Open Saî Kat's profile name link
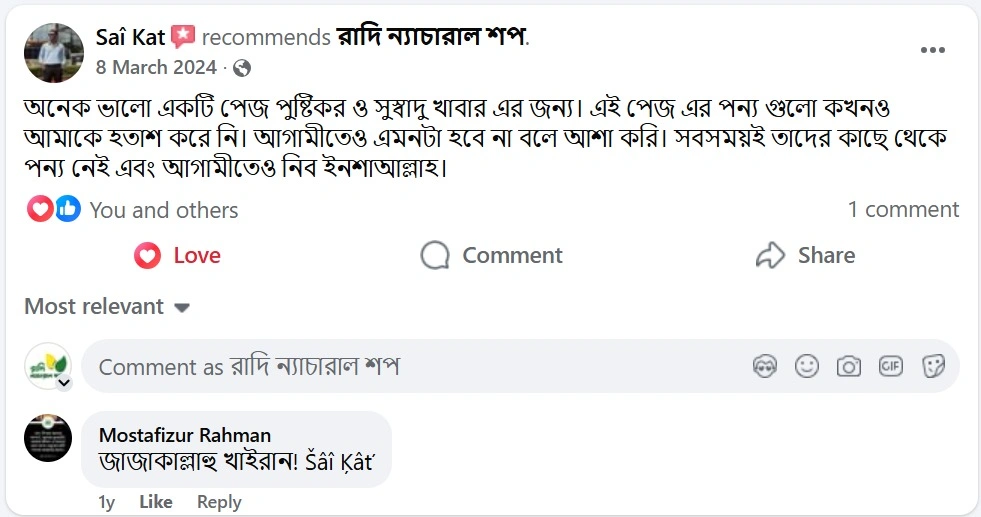Image resolution: width=981 pixels, height=517 pixels. tap(129, 37)
